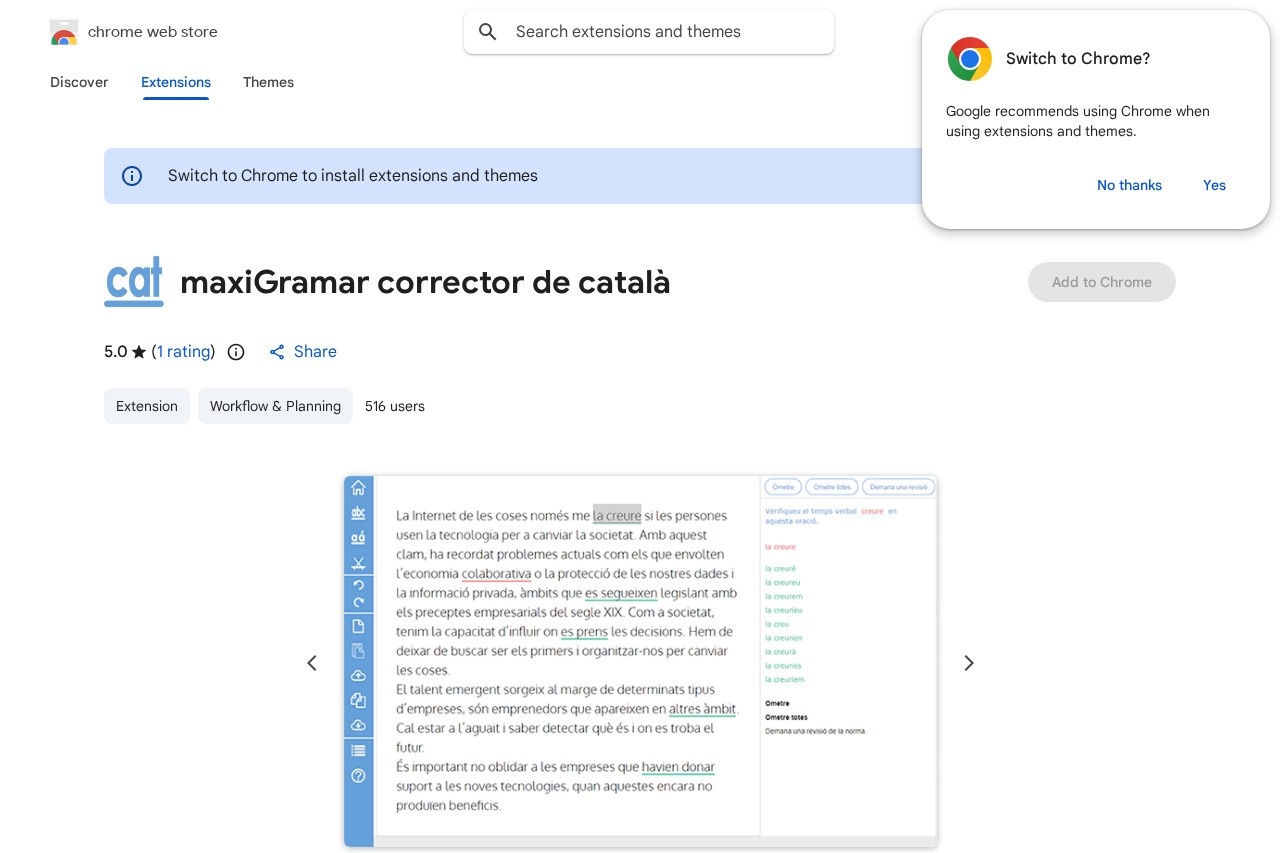Open the 1 rating link
Viewport: 1280px width, 853px height.
click(x=183, y=352)
